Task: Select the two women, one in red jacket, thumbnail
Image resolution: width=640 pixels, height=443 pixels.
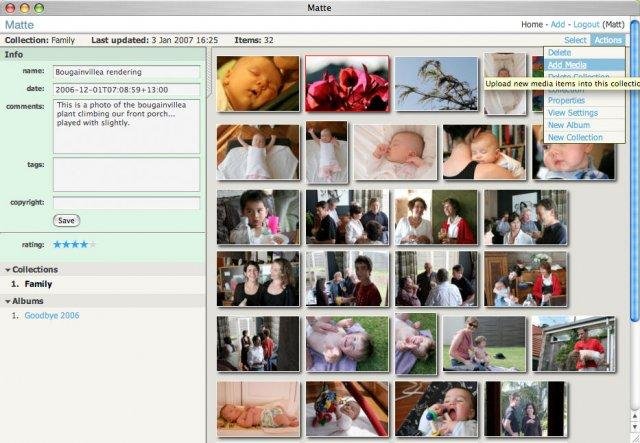Action: click(x=436, y=217)
